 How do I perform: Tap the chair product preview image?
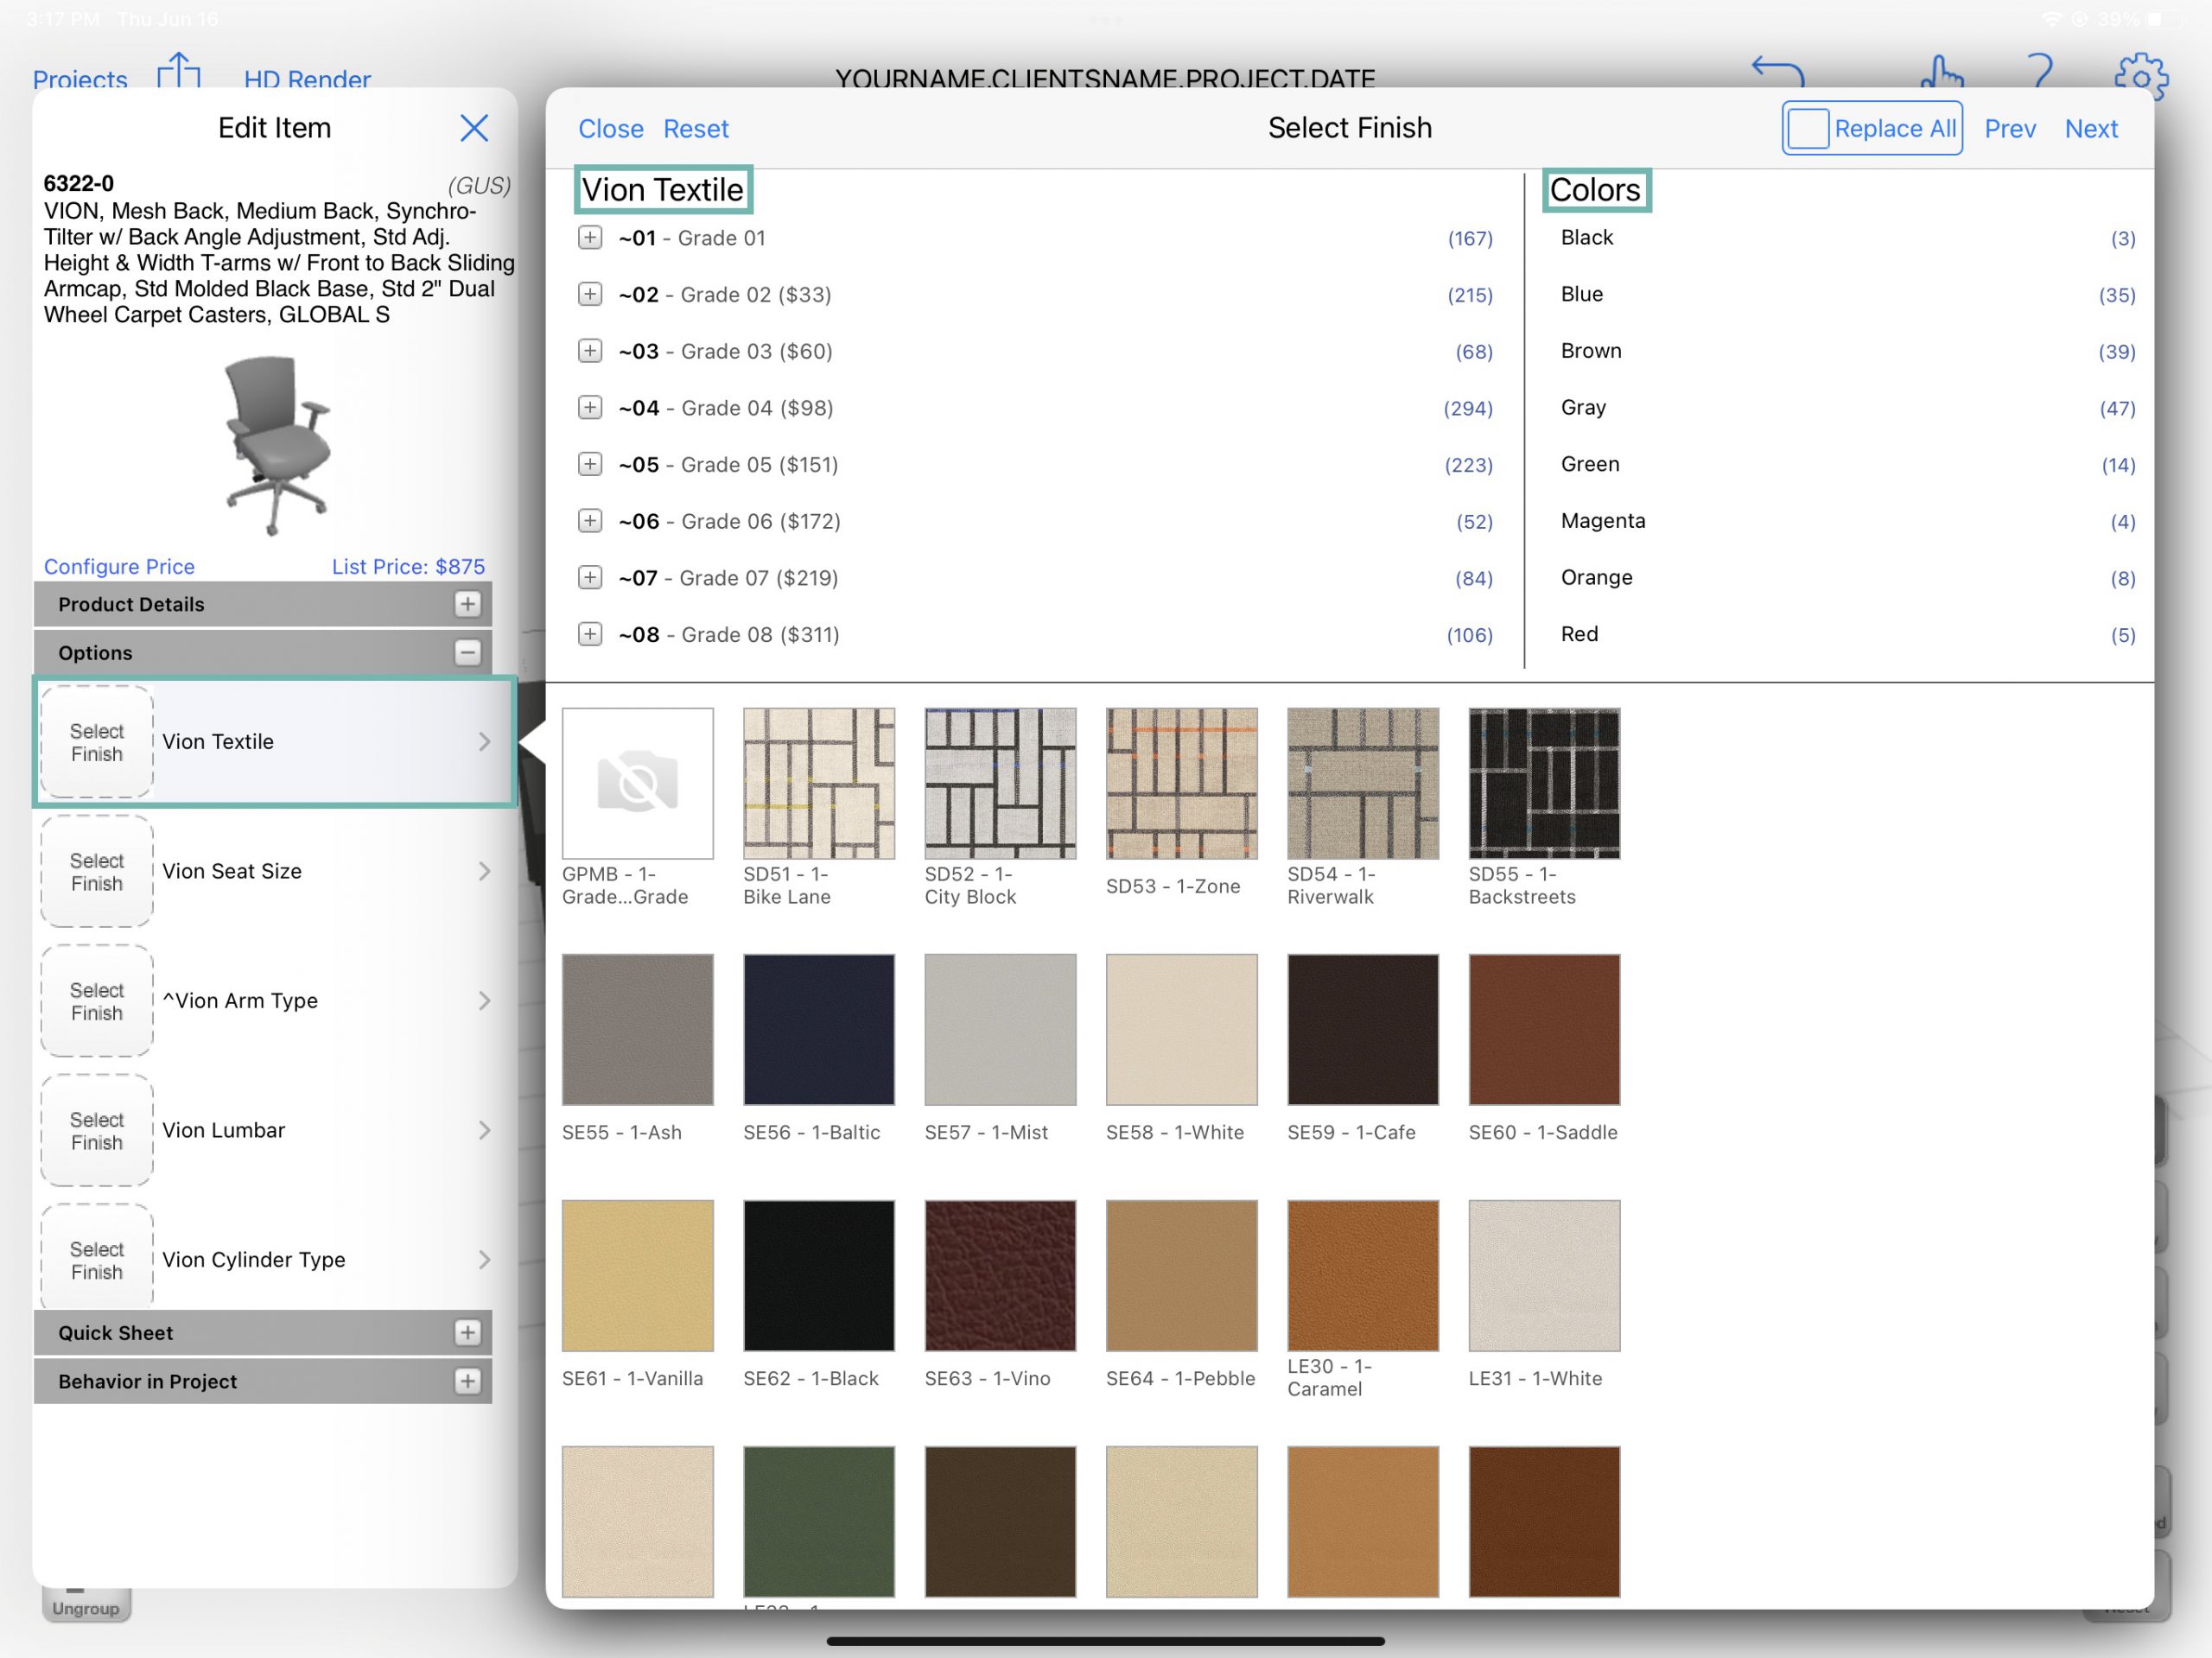276,445
